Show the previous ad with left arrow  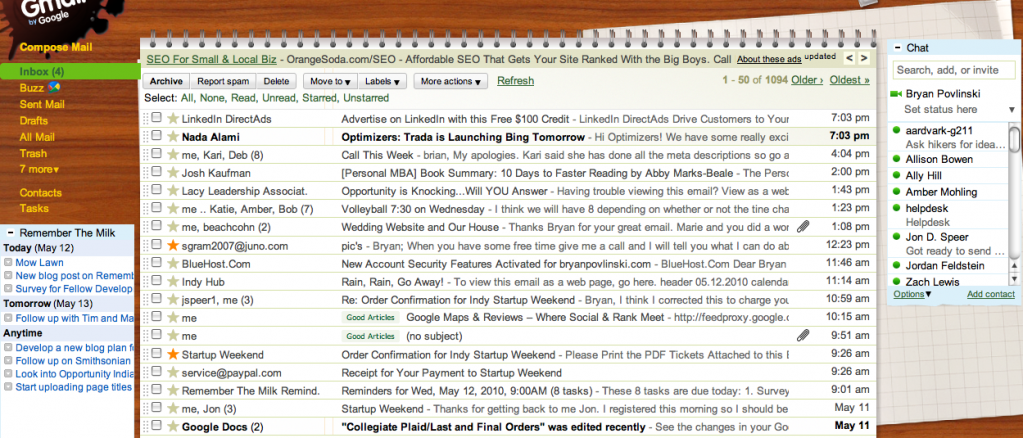pos(849,59)
